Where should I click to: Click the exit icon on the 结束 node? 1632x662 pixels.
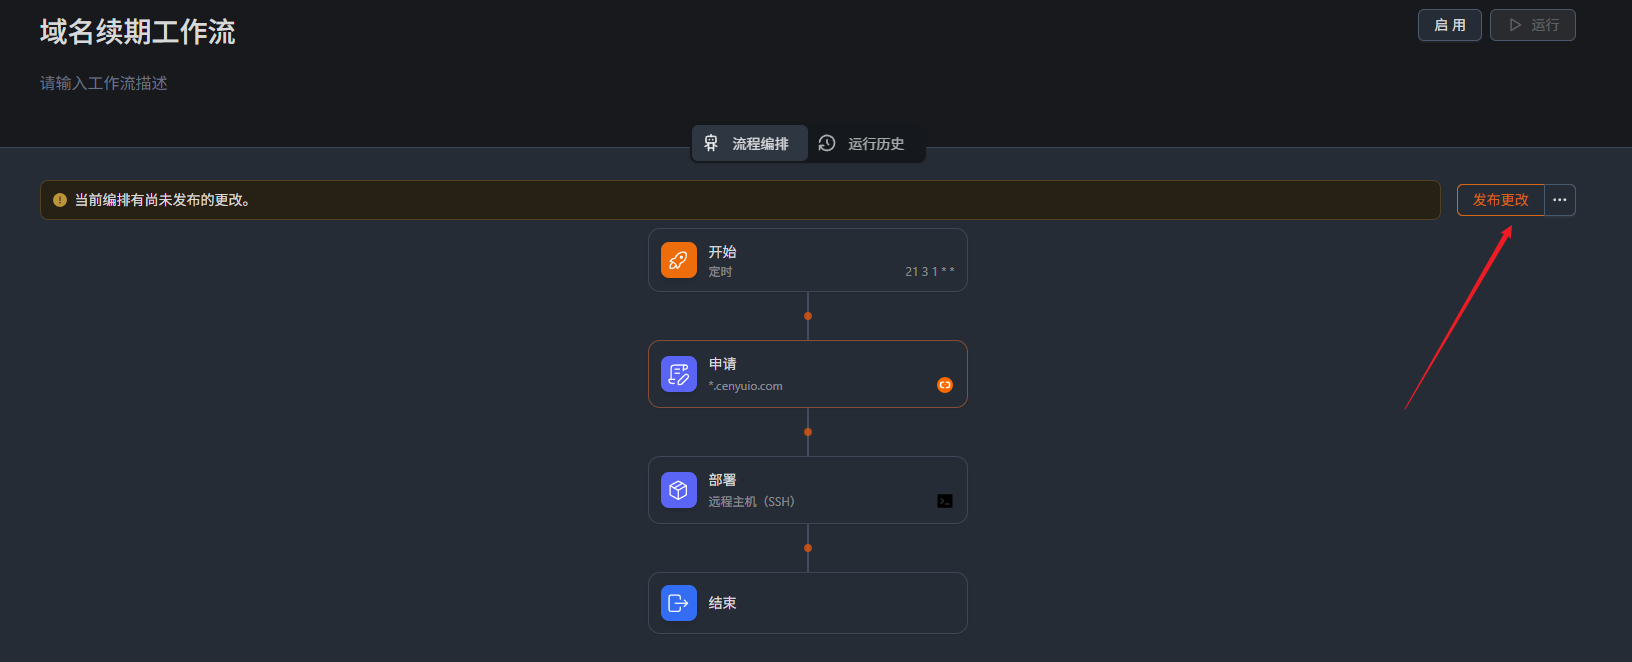678,603
